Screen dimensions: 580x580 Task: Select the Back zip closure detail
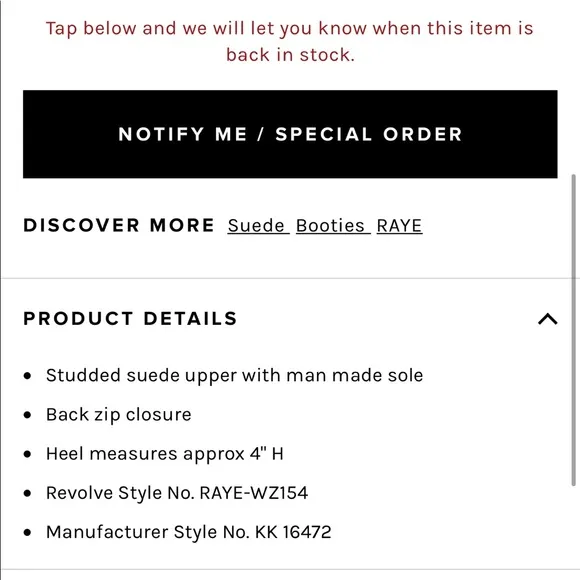point(119,415)
